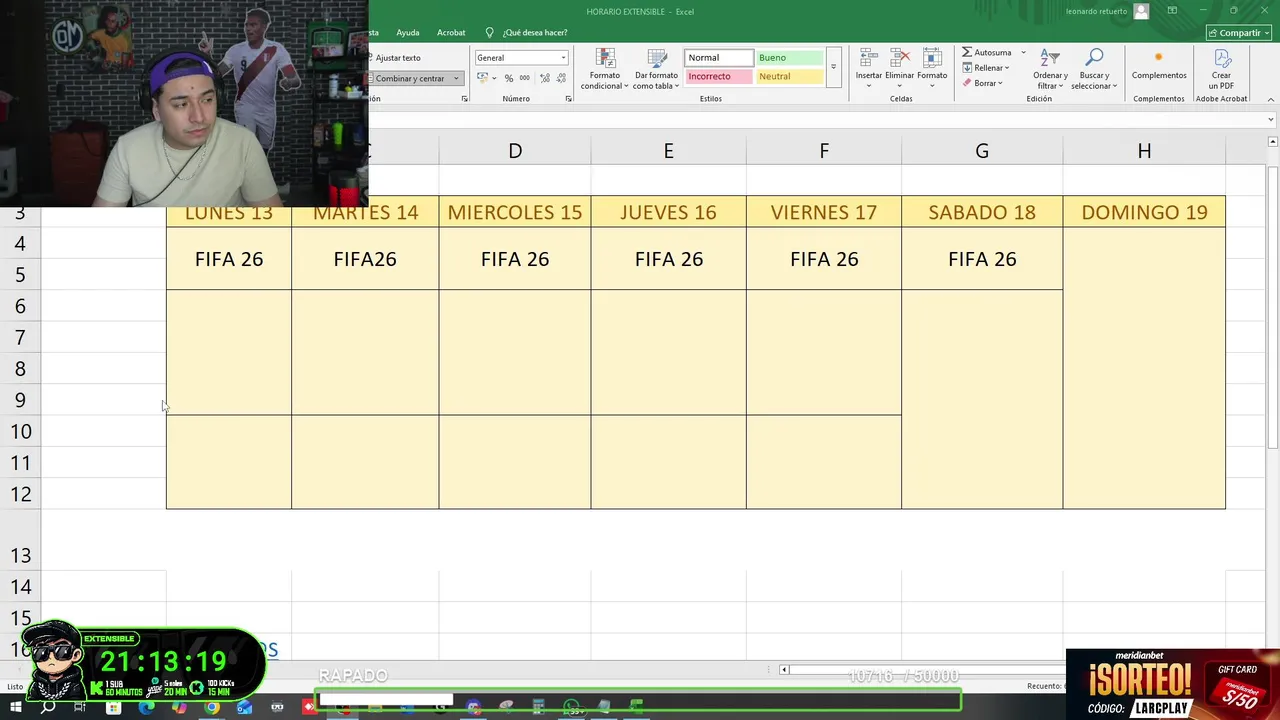Open the Ayuda tab
The width and height of the screenshot is (1280, 720).
pos(408,32)
